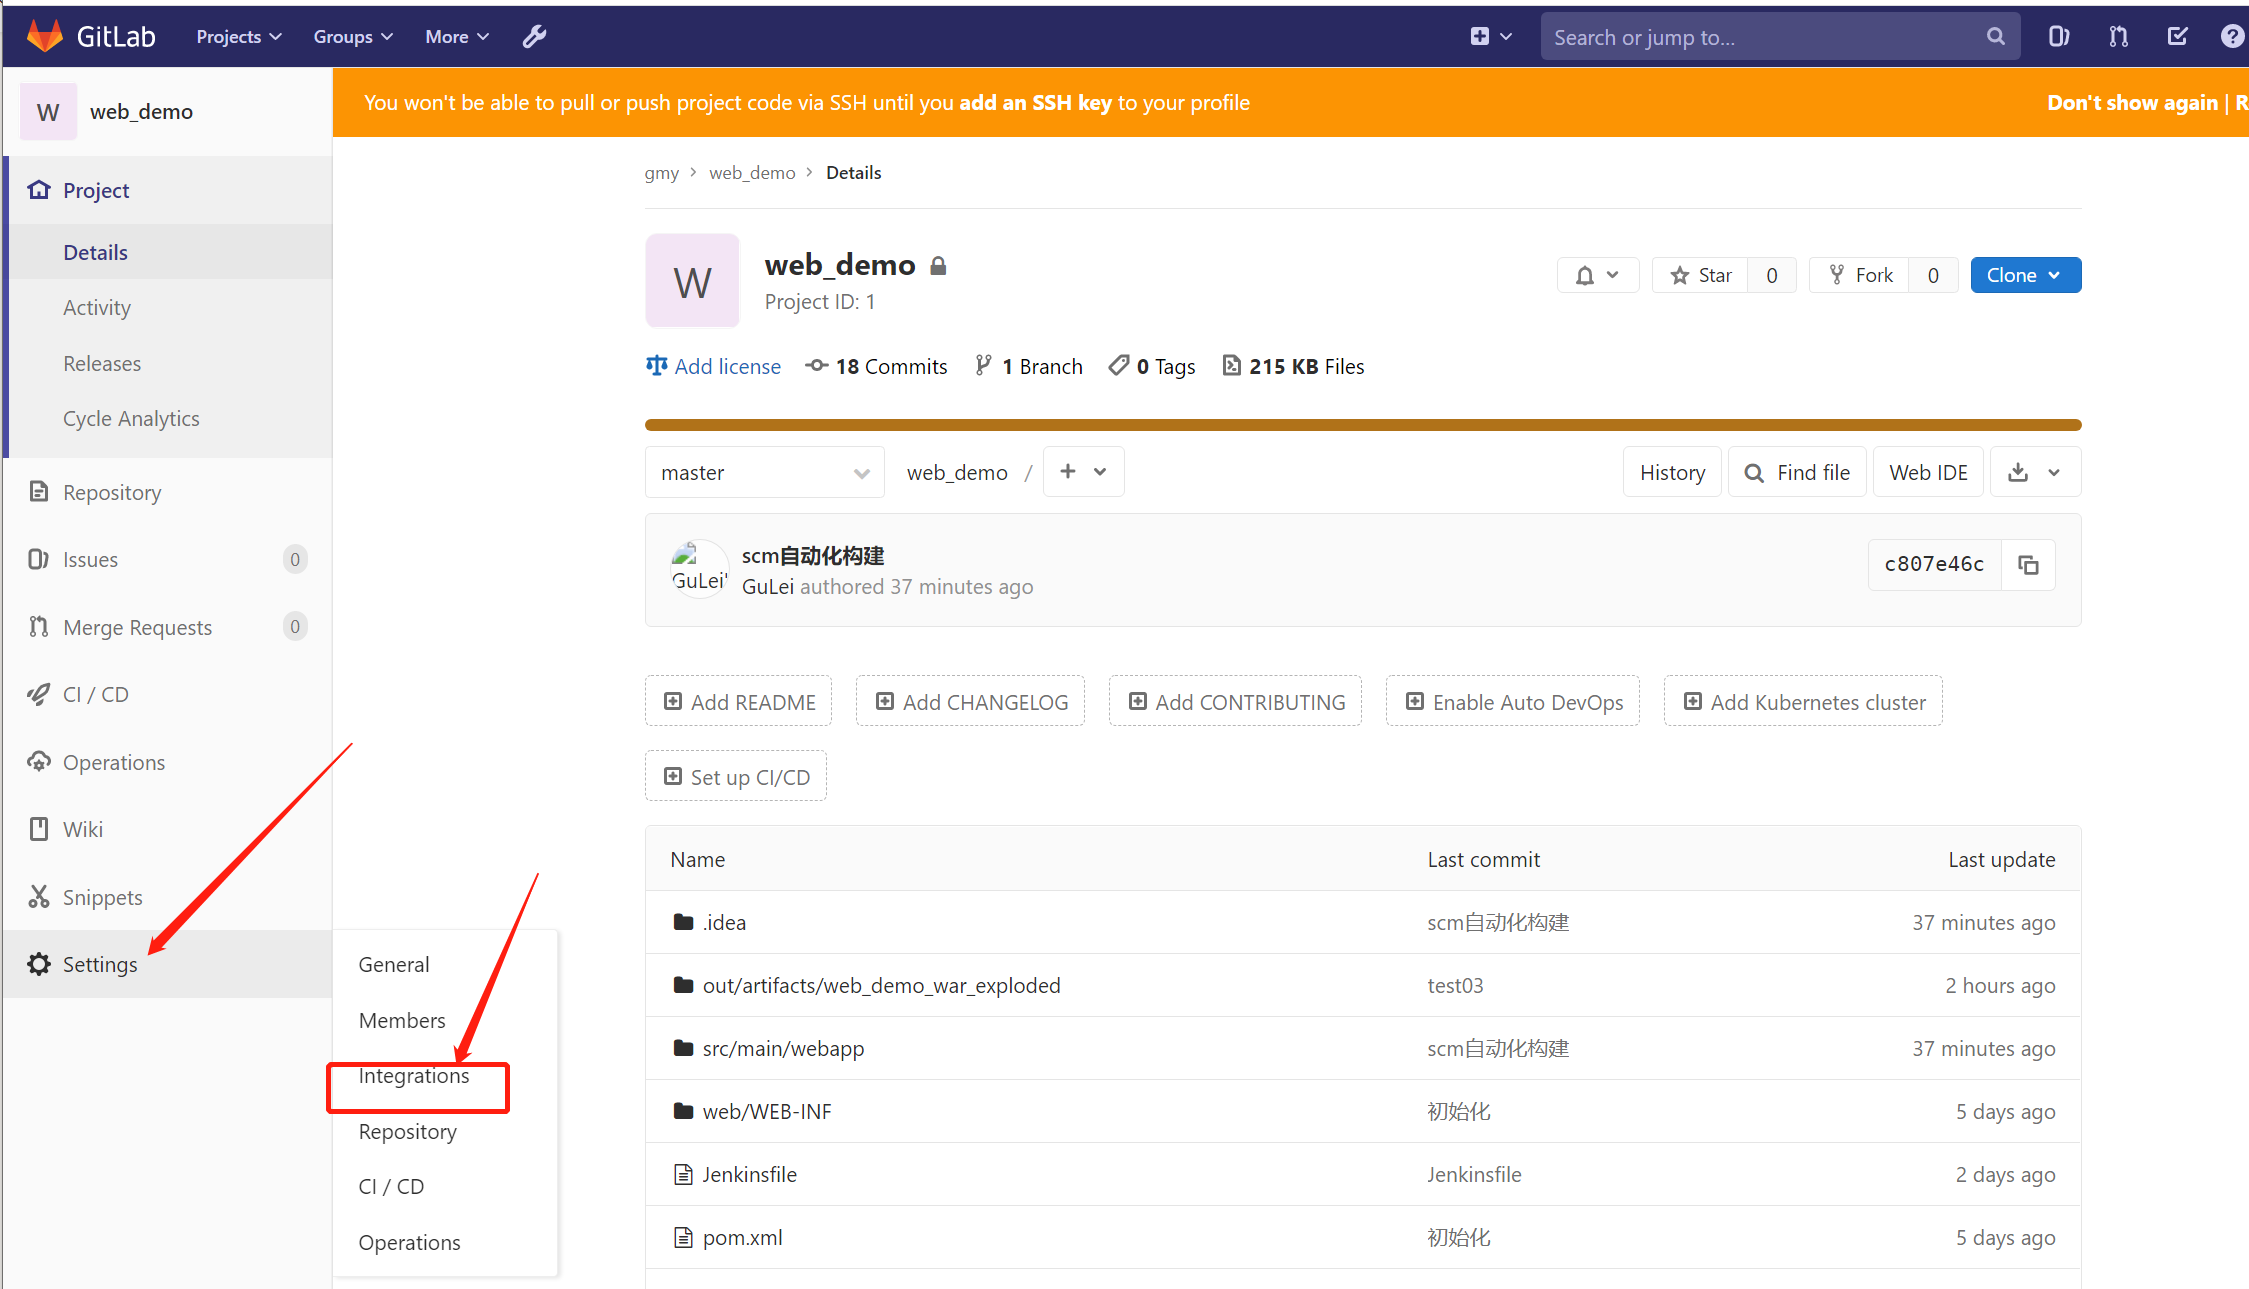
Task: Click Add license link
Action: coord(713,366)
